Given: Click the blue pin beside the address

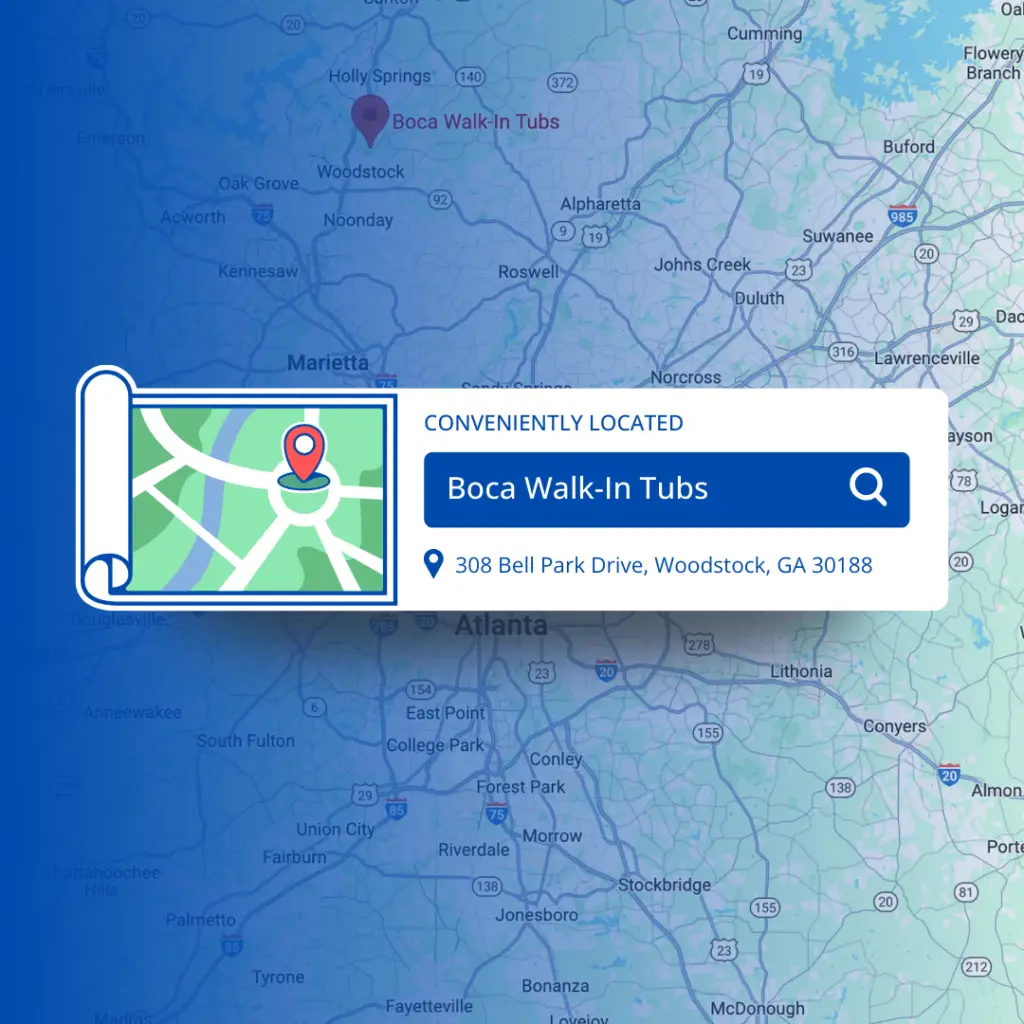Looking at the screenshot, I should tap(433, 564).
